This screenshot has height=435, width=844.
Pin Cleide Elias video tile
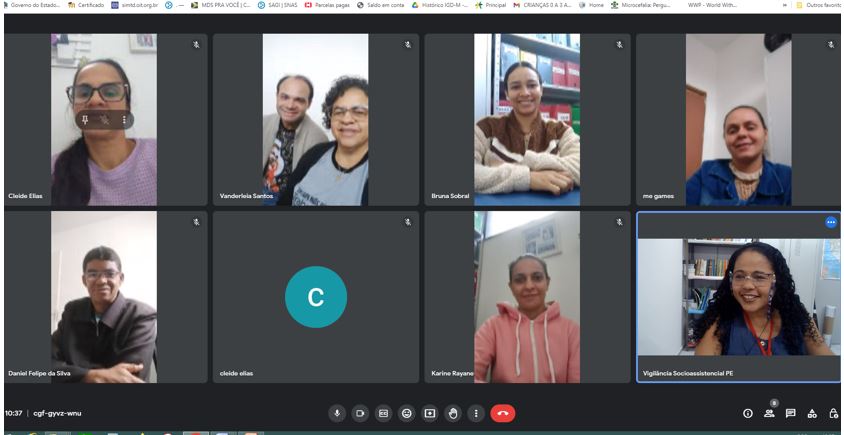pos(86,119)
